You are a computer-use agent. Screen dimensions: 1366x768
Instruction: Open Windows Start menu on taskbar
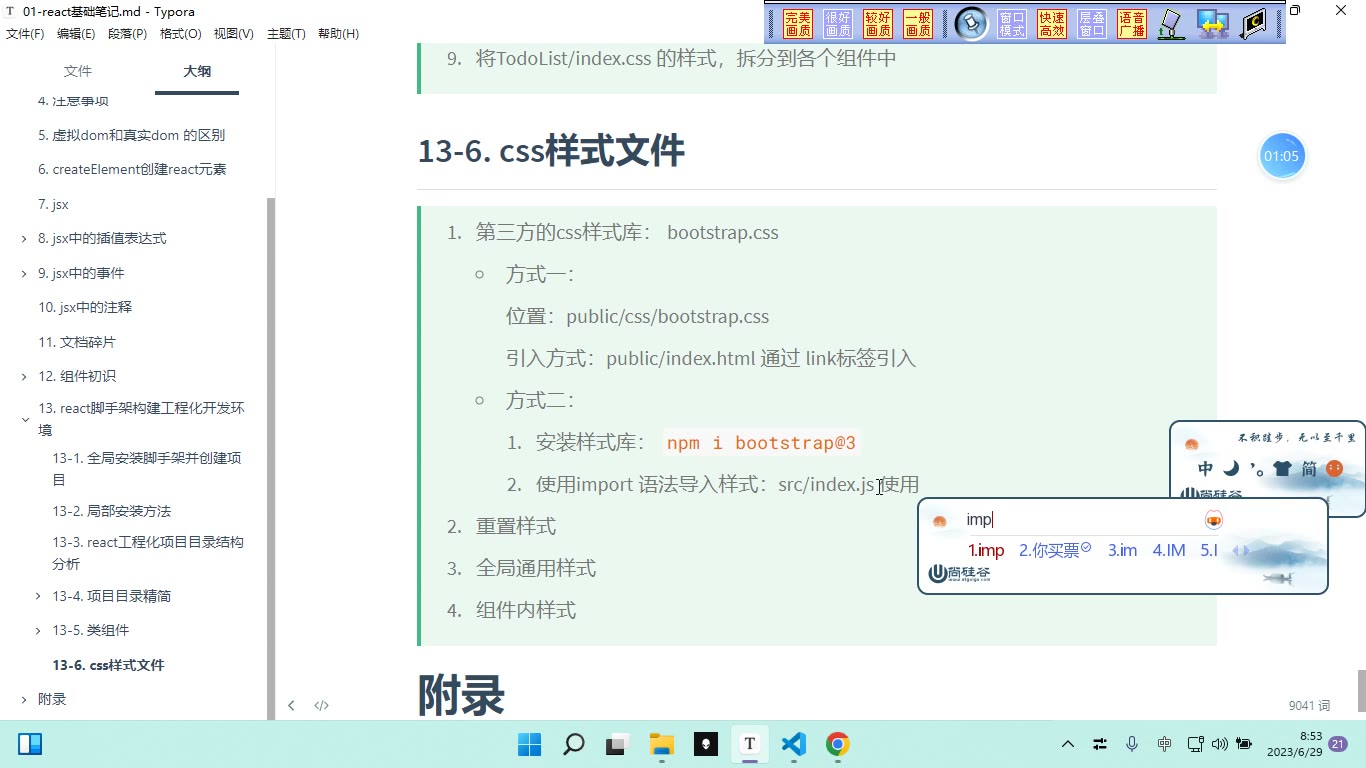[529, 744]
